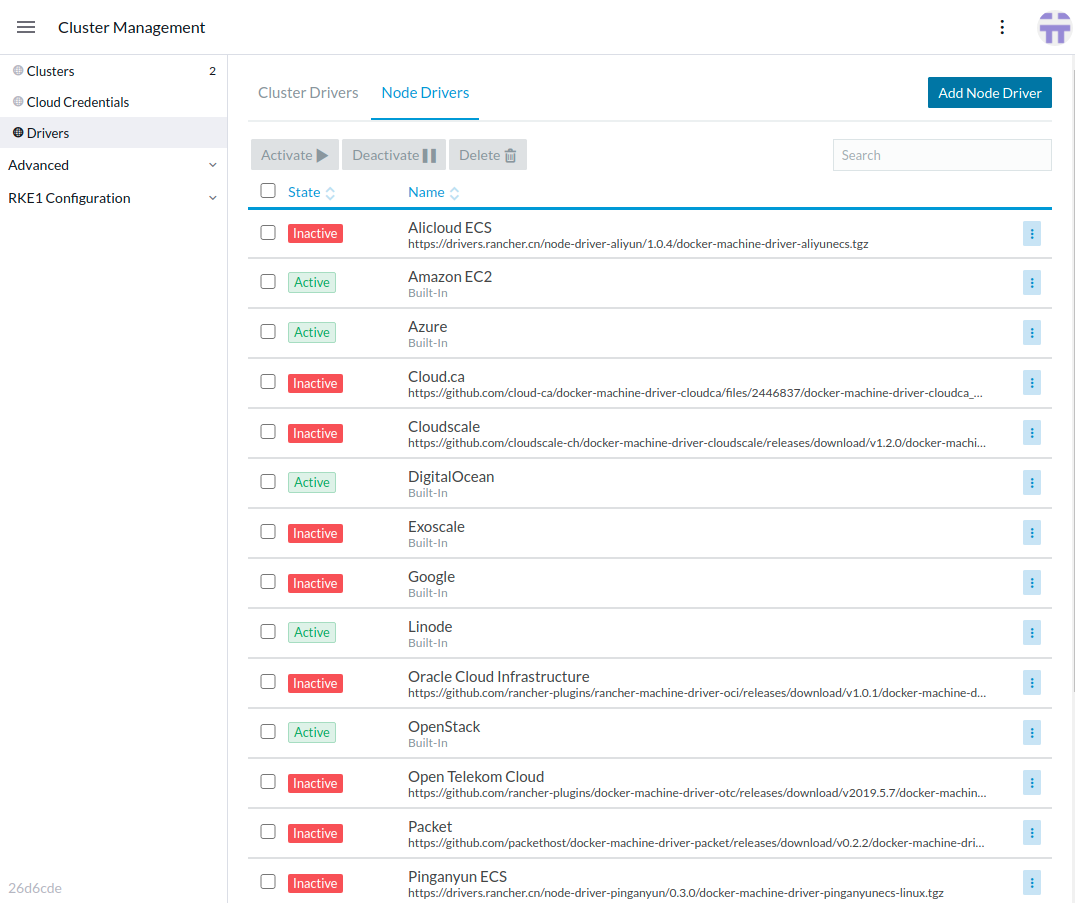Open the vertical dots menu in the header
This screenshot has height=903, width=1075.
[1002, 27]
